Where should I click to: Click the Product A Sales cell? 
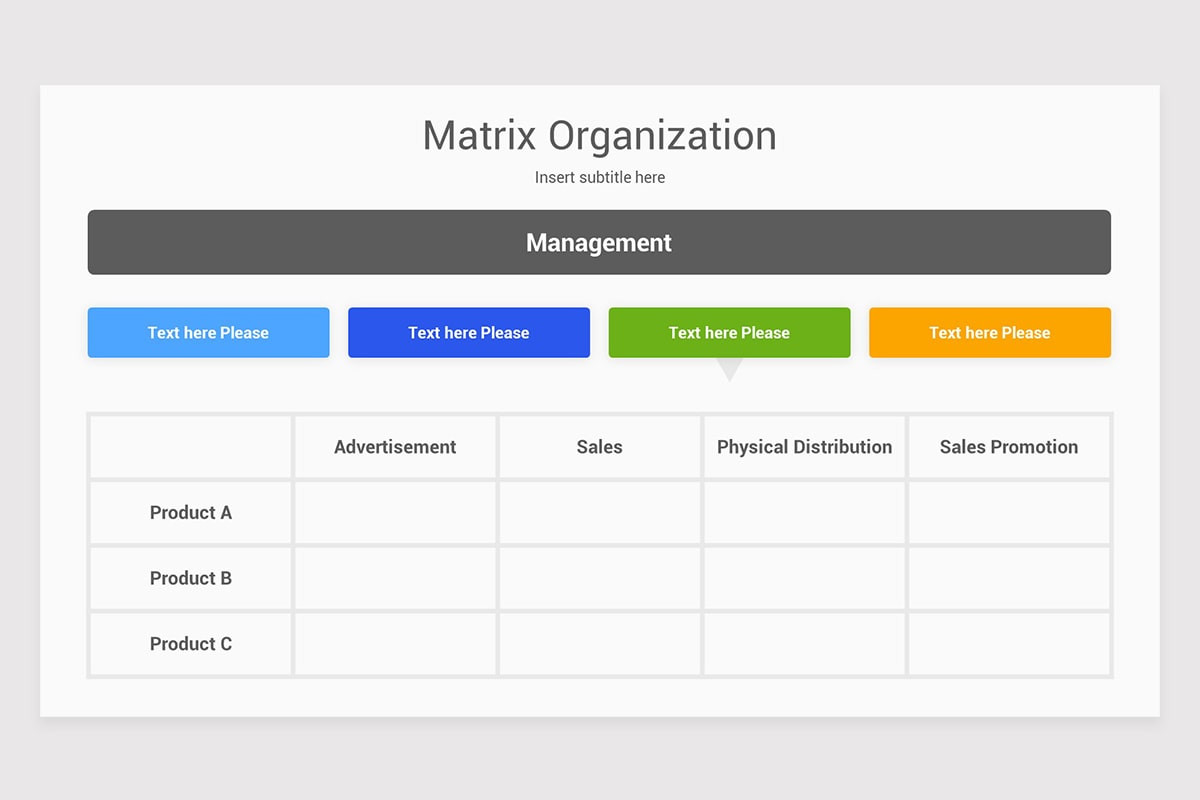click(600, 513)
